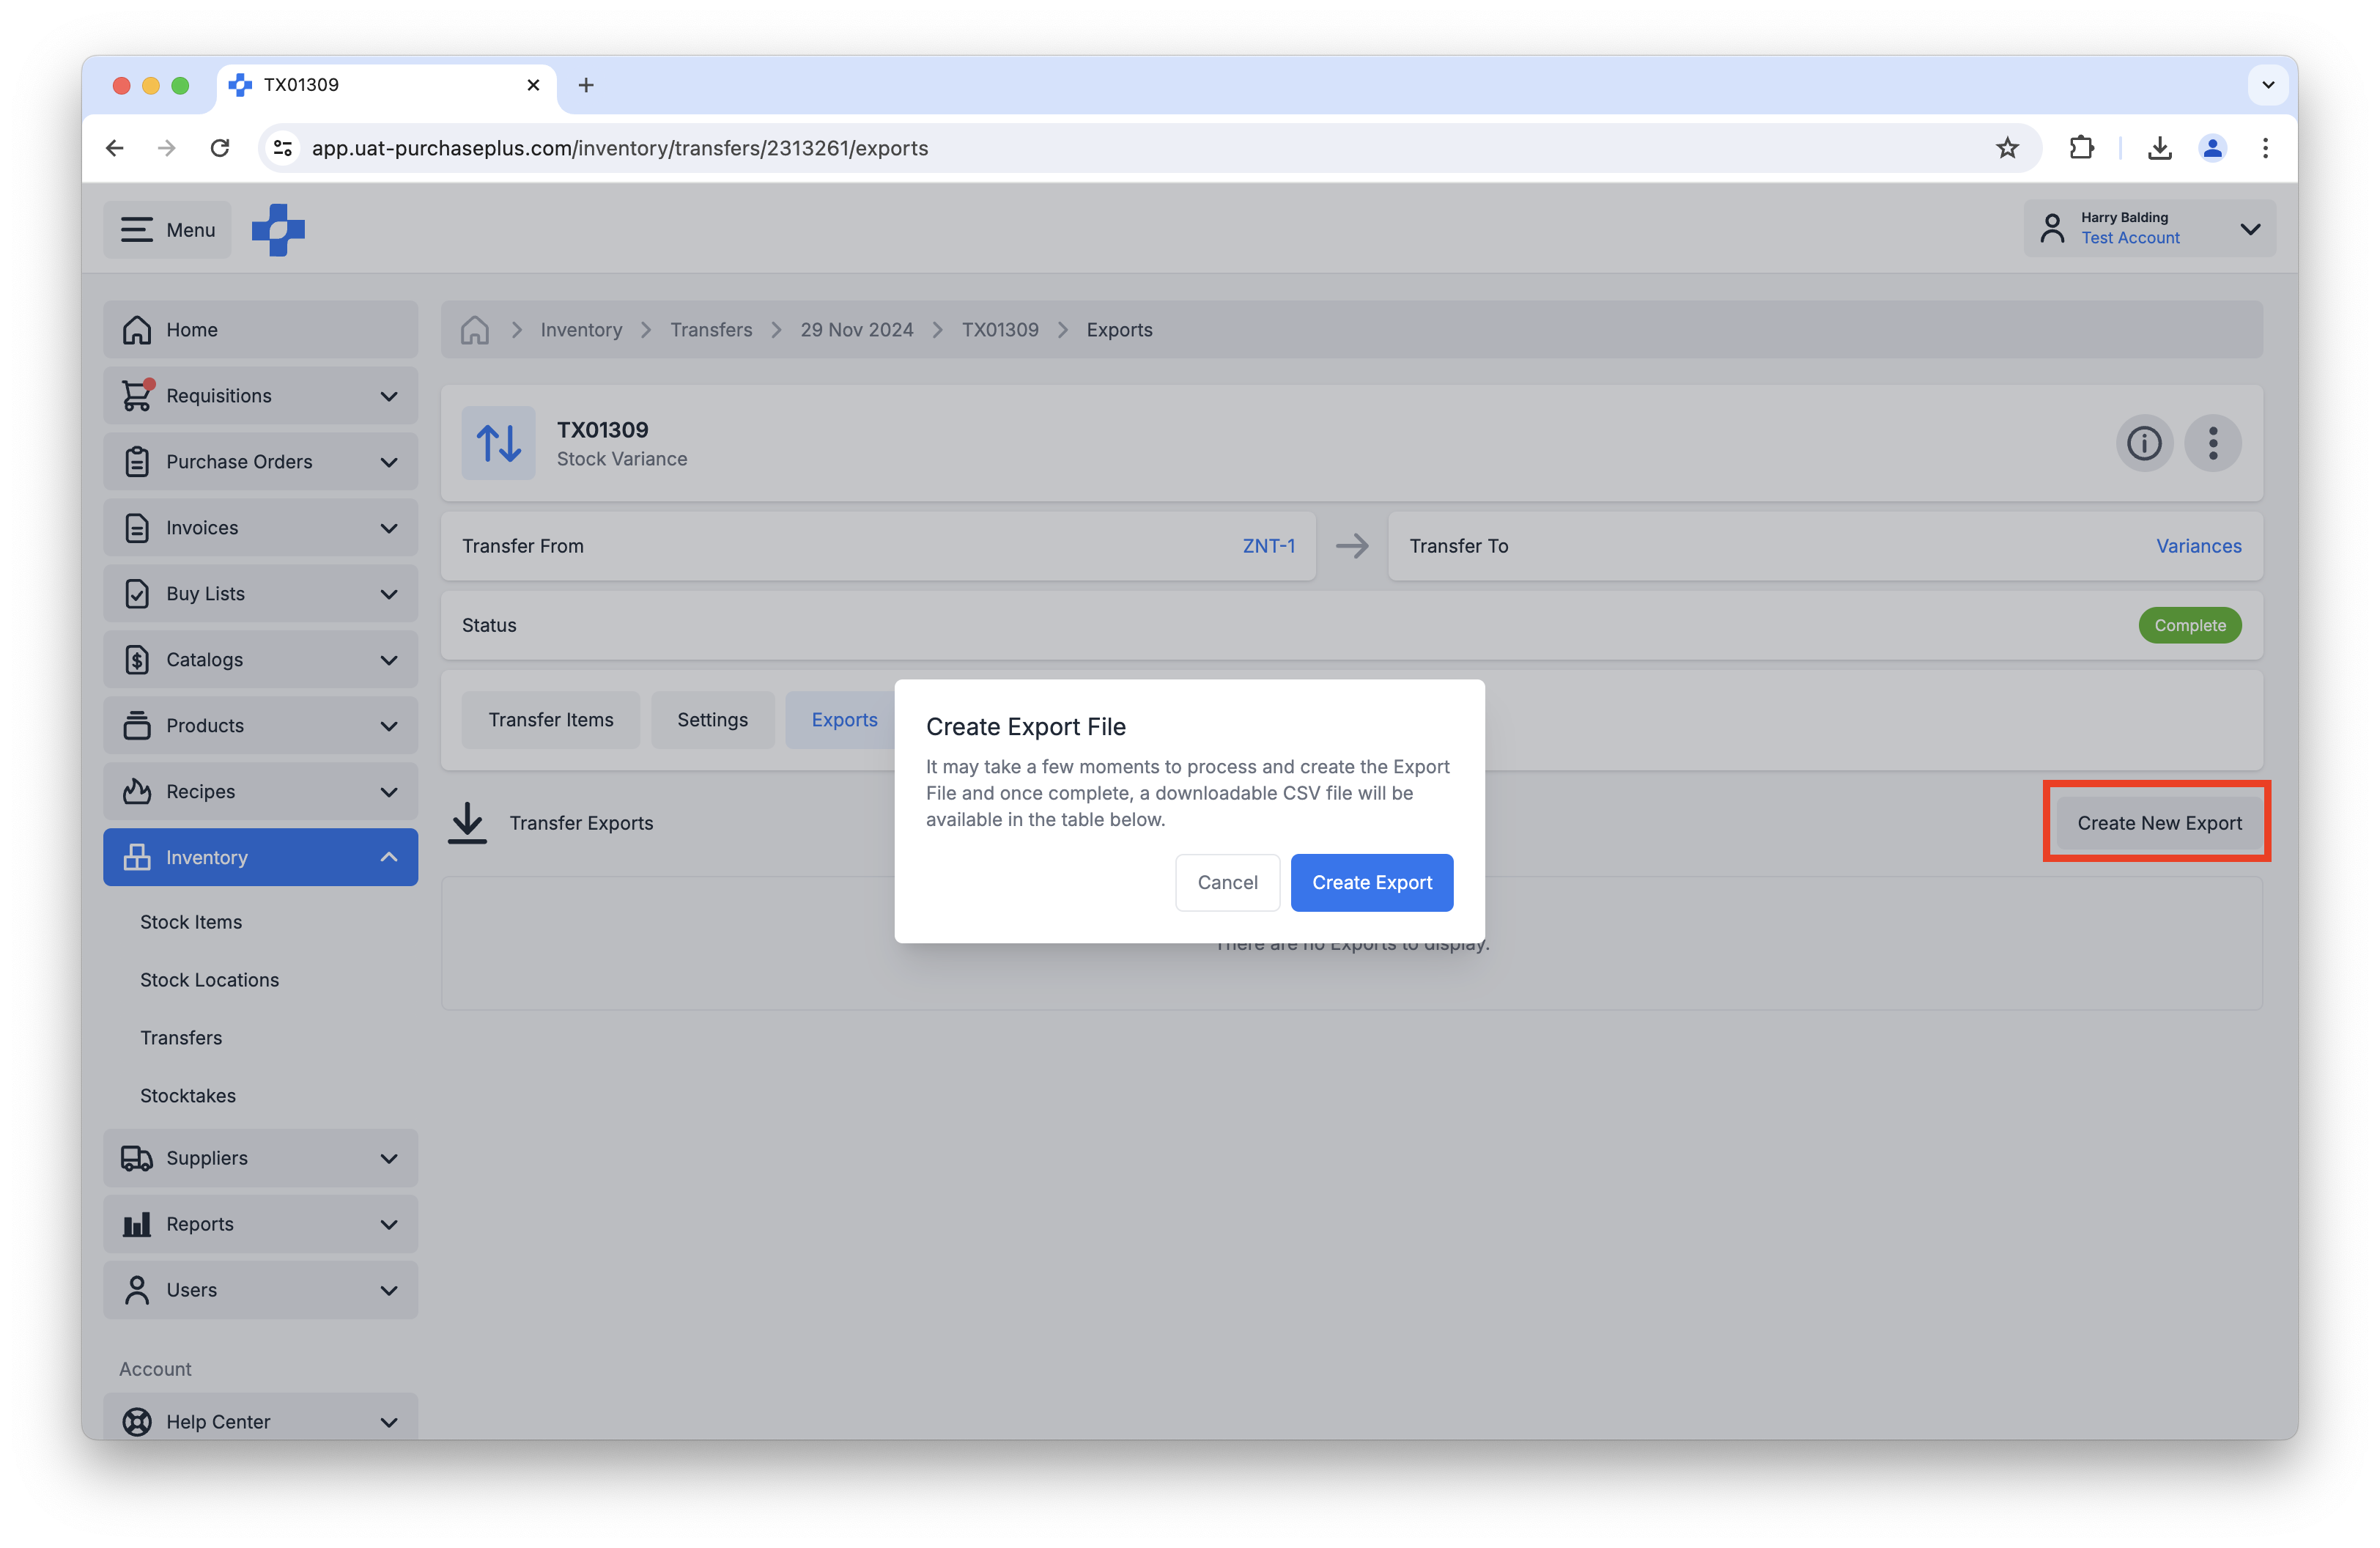Click the Create Export button in dialog
The width and height of the screenshot is (2380, 1548).
1371,882
